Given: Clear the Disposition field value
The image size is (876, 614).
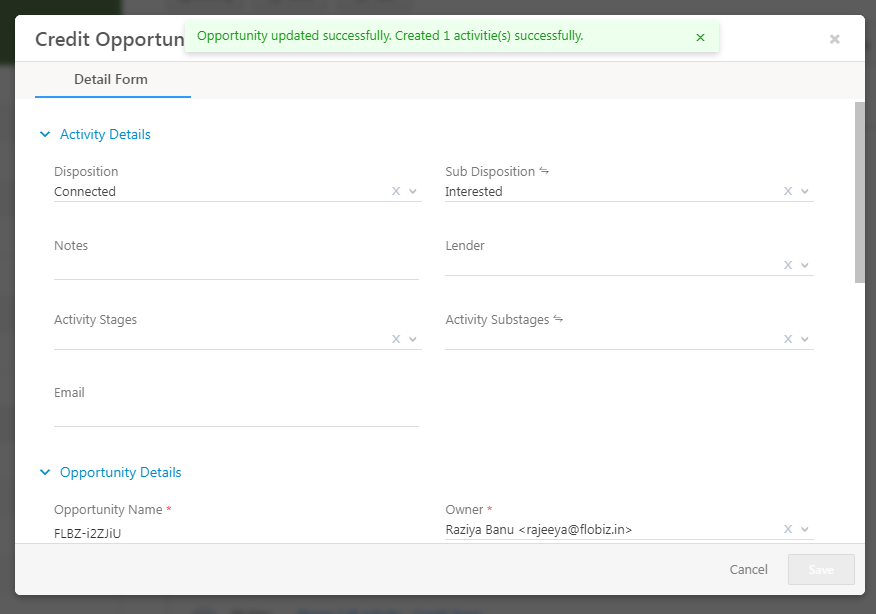Looking at the screenshot, I should tap(396, 191).
